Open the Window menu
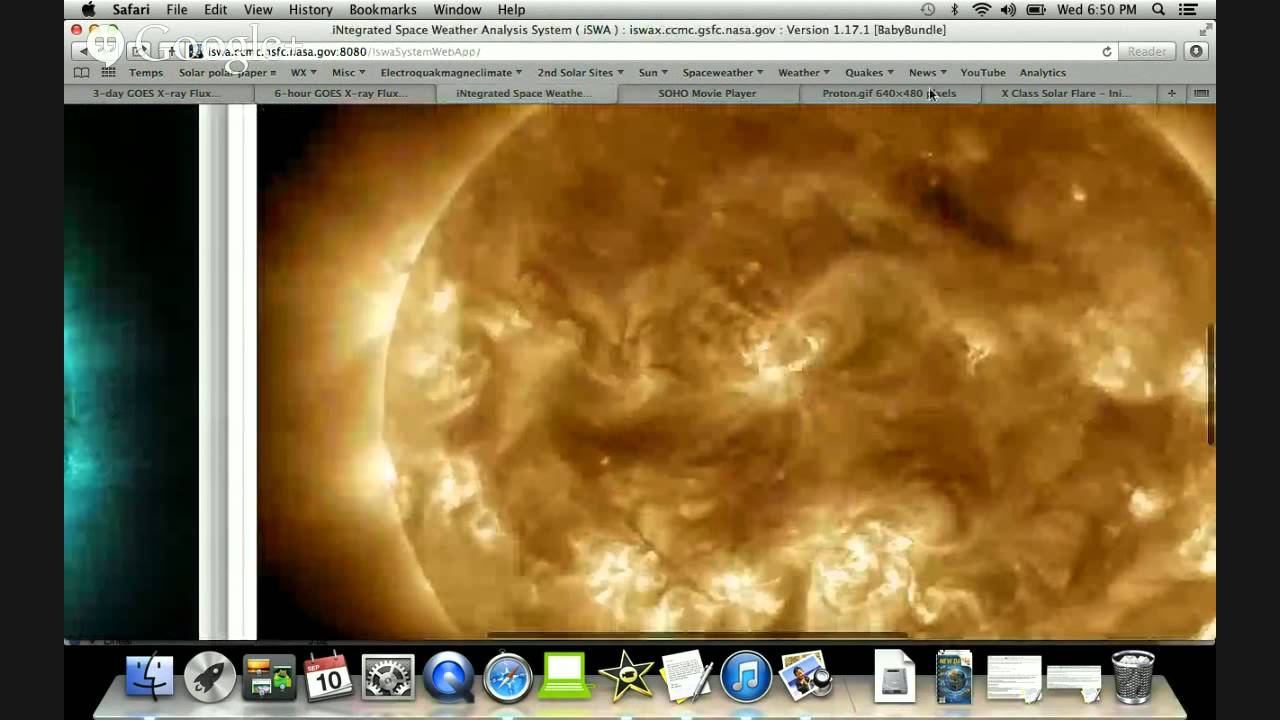1280x720 pixels. [457, 10]
